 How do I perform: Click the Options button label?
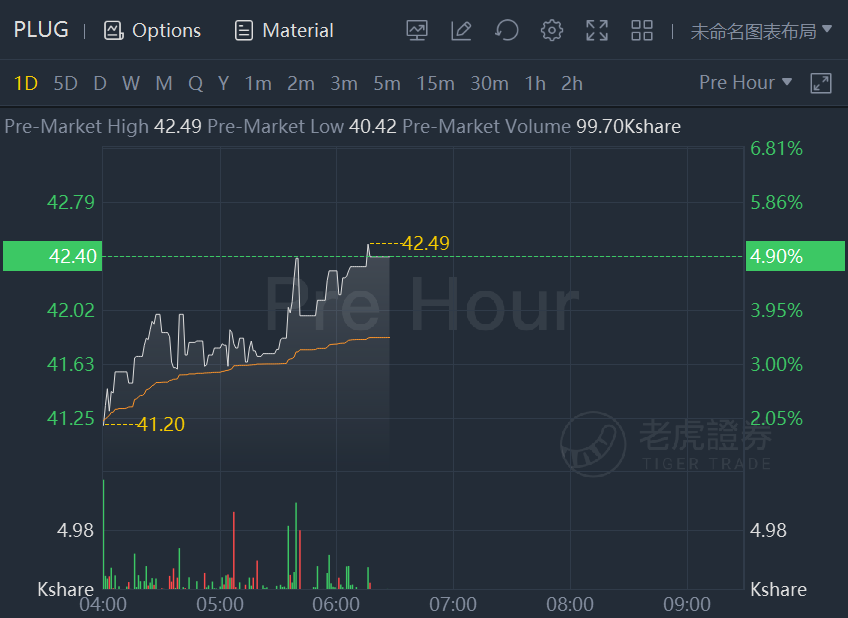pyautogui.click(x=167, y=31)
